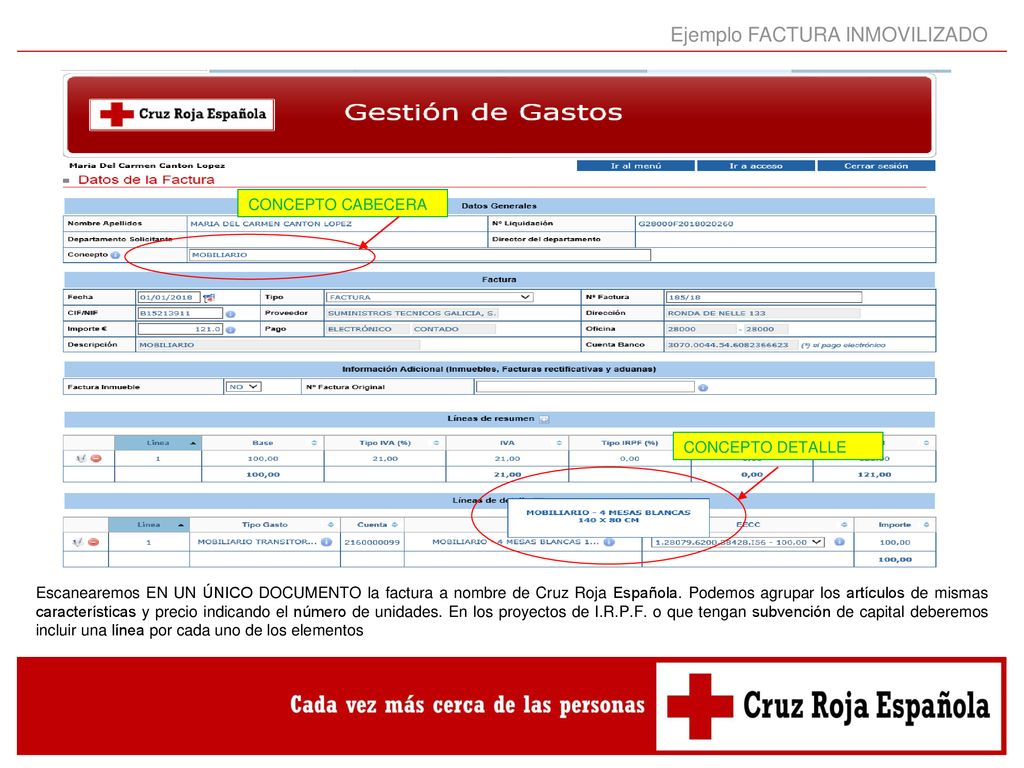Click info icon after MOBILIARIO TRANSITOR... tipo gasto
This screenshot has width=1024, height=768.
pyautogui.click(x=327, y=542)
